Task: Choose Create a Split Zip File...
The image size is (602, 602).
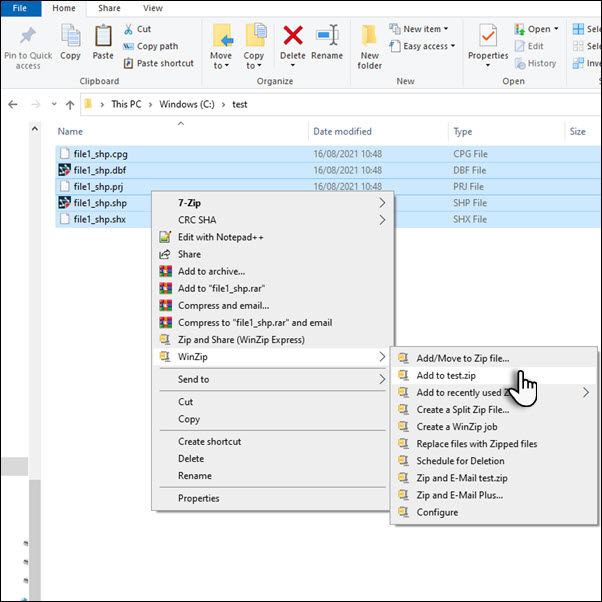Action: click(x=494, y=410)
